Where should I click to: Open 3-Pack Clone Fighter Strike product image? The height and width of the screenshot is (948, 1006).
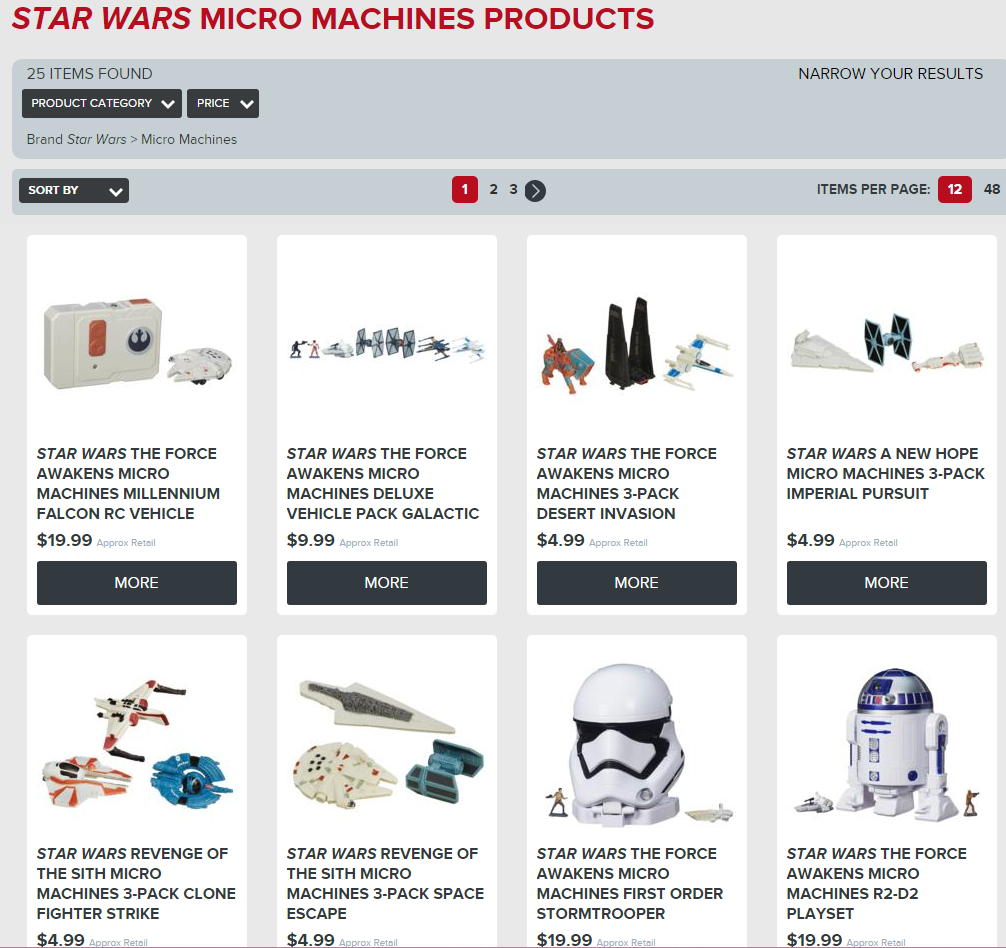pos(137,743)
